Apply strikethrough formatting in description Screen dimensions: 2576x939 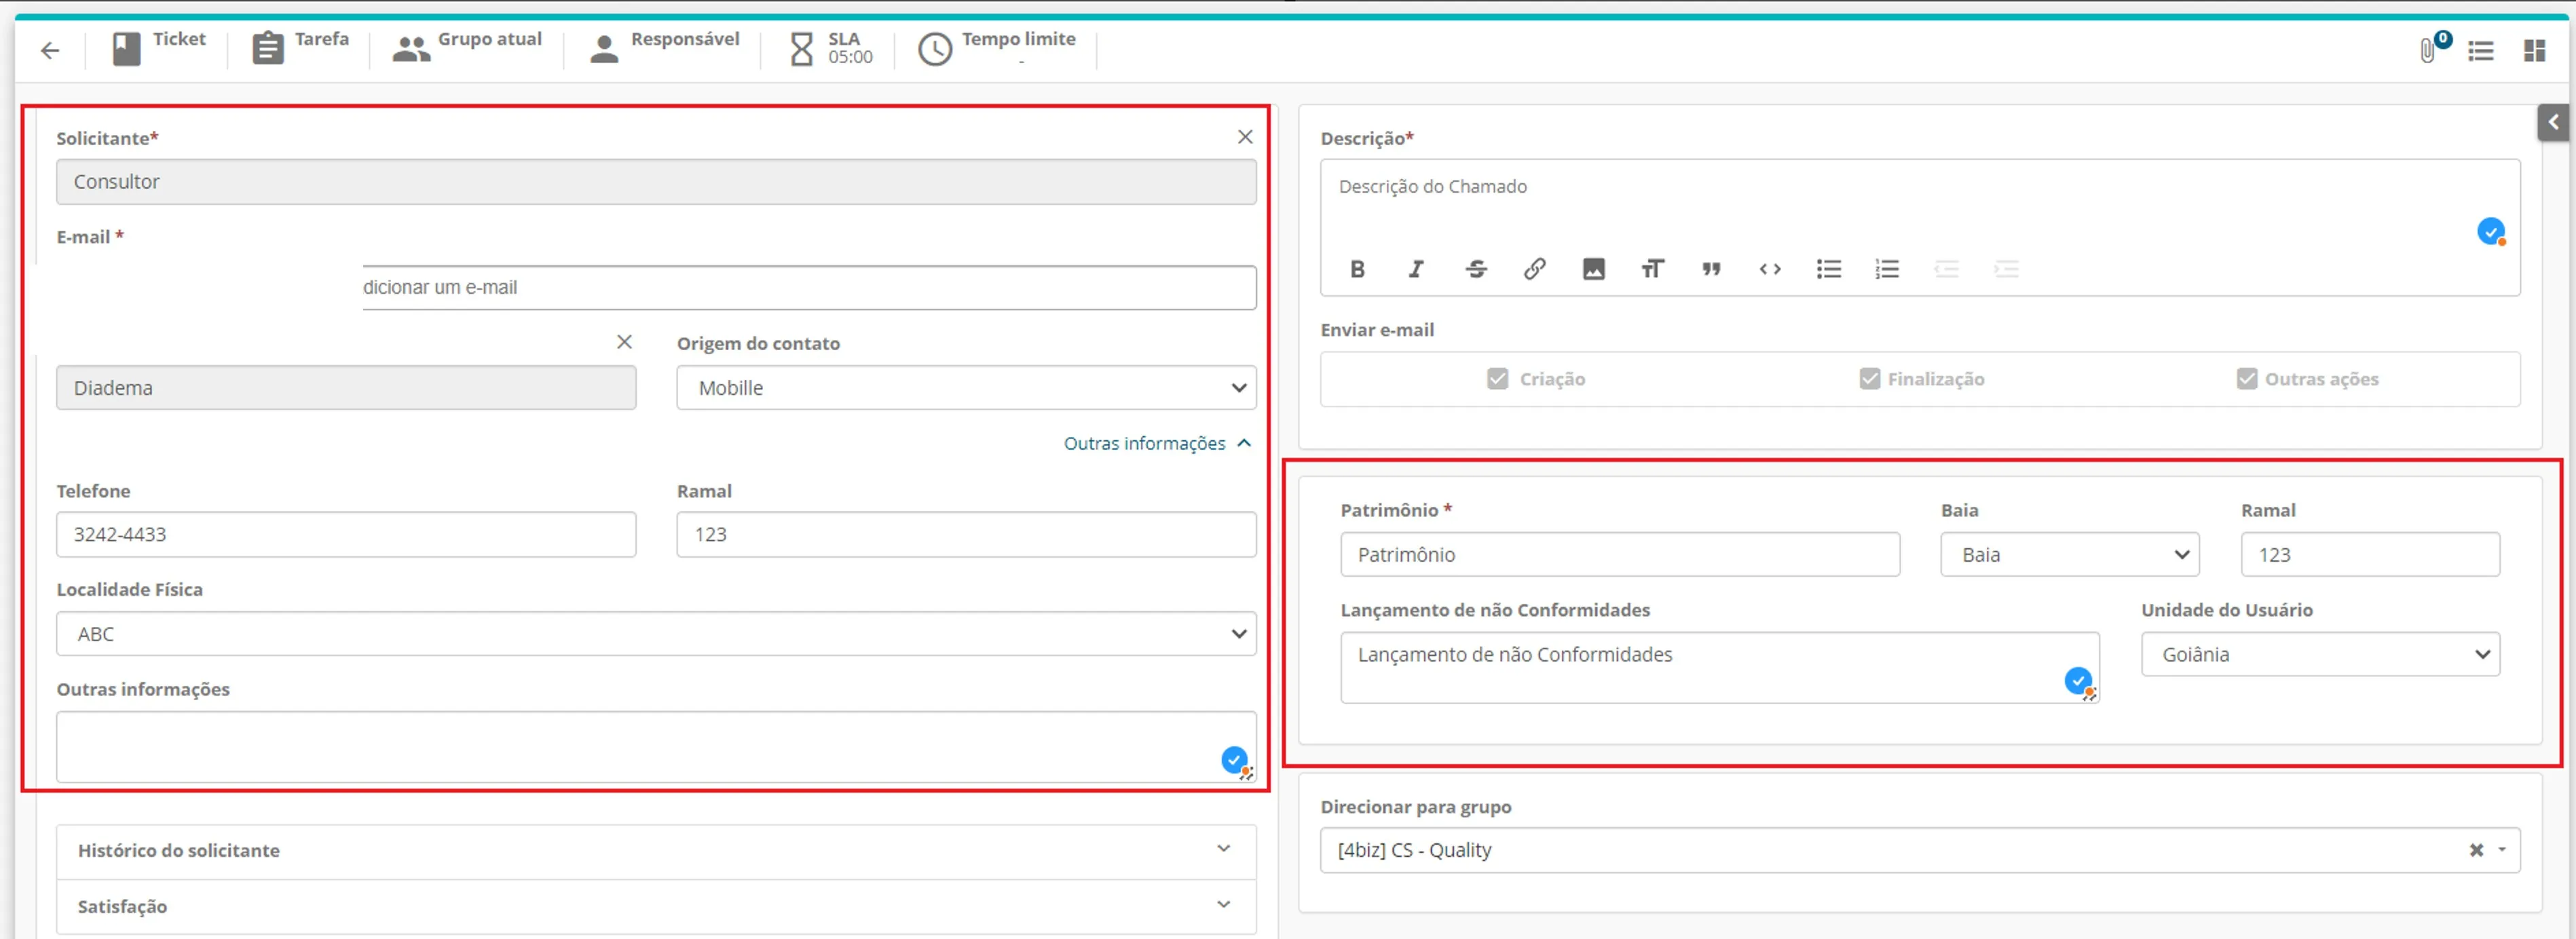click(x=1476, y=269)
